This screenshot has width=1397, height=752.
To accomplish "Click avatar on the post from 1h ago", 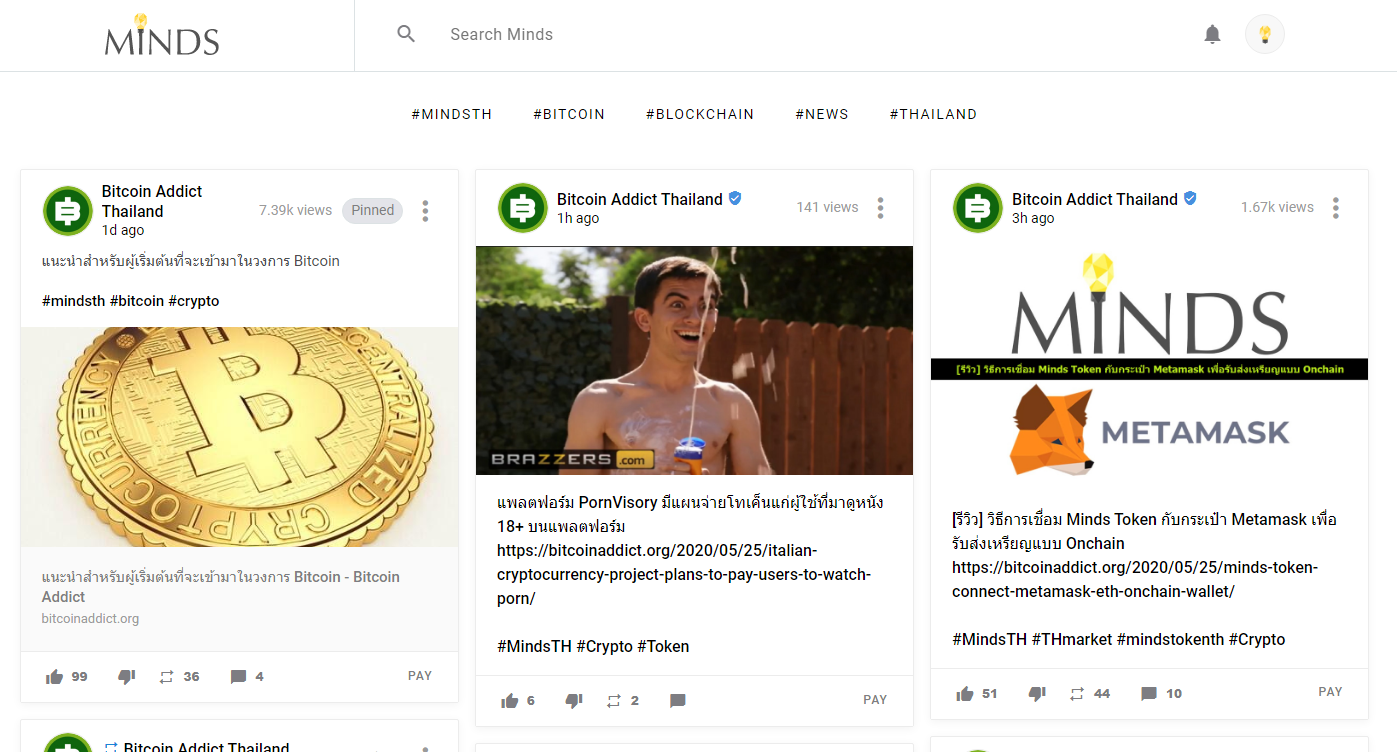I will [x=523, y=208].
